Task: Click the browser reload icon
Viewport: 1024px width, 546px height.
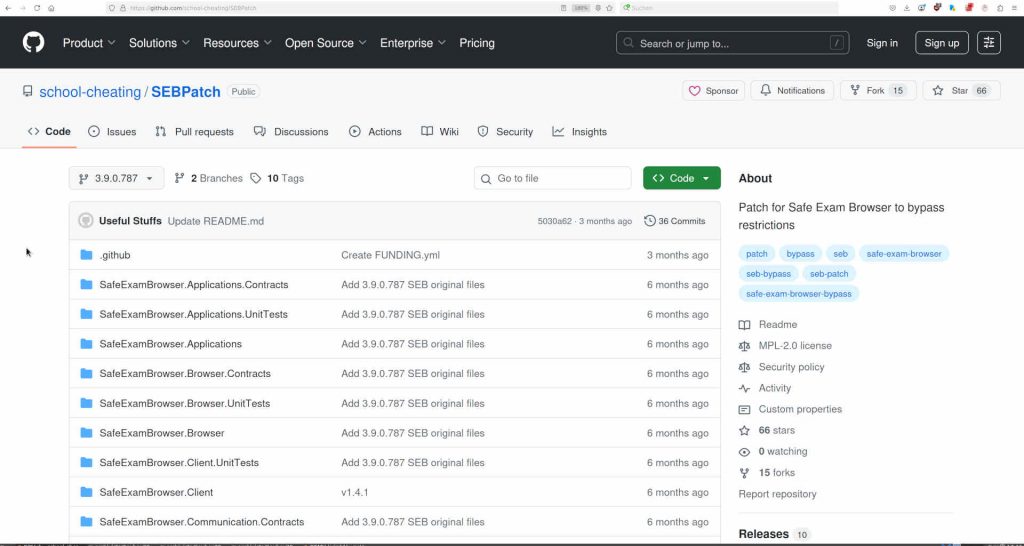Action: click(x=37, y=8)
